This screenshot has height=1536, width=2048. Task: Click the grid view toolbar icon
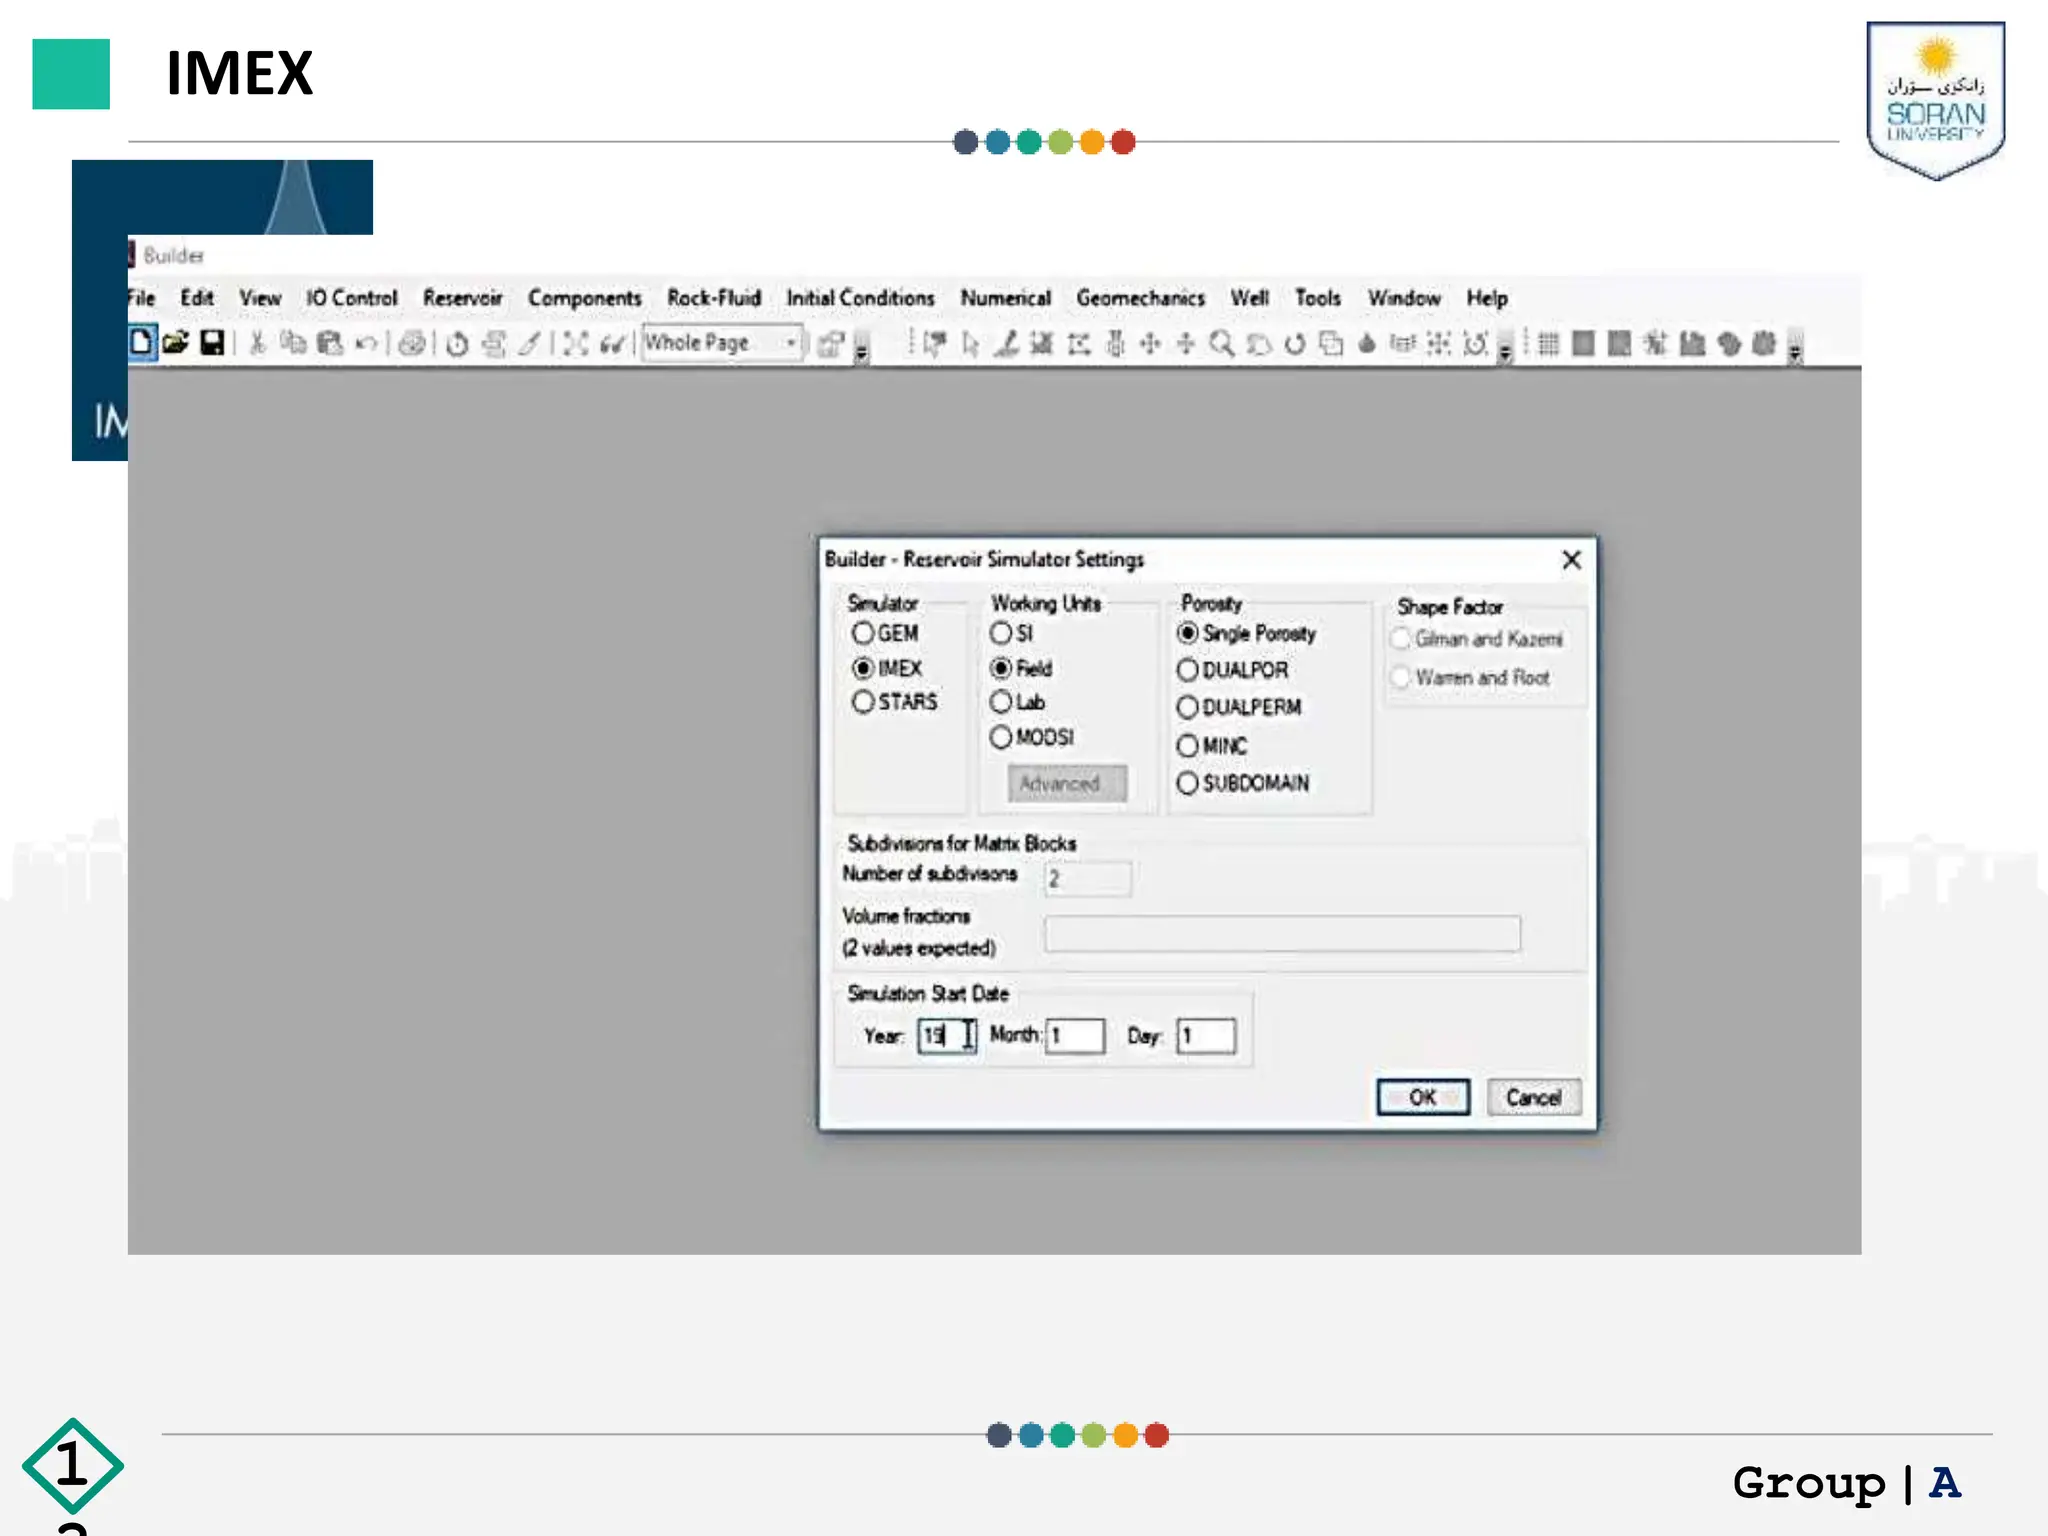(1548, 344)
